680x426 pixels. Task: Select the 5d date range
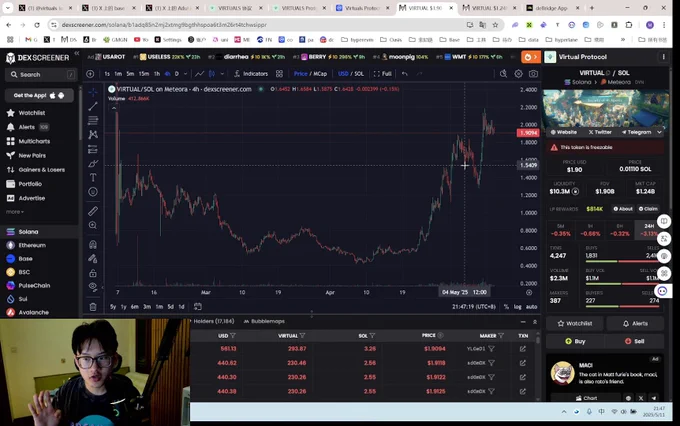(170, 307)
